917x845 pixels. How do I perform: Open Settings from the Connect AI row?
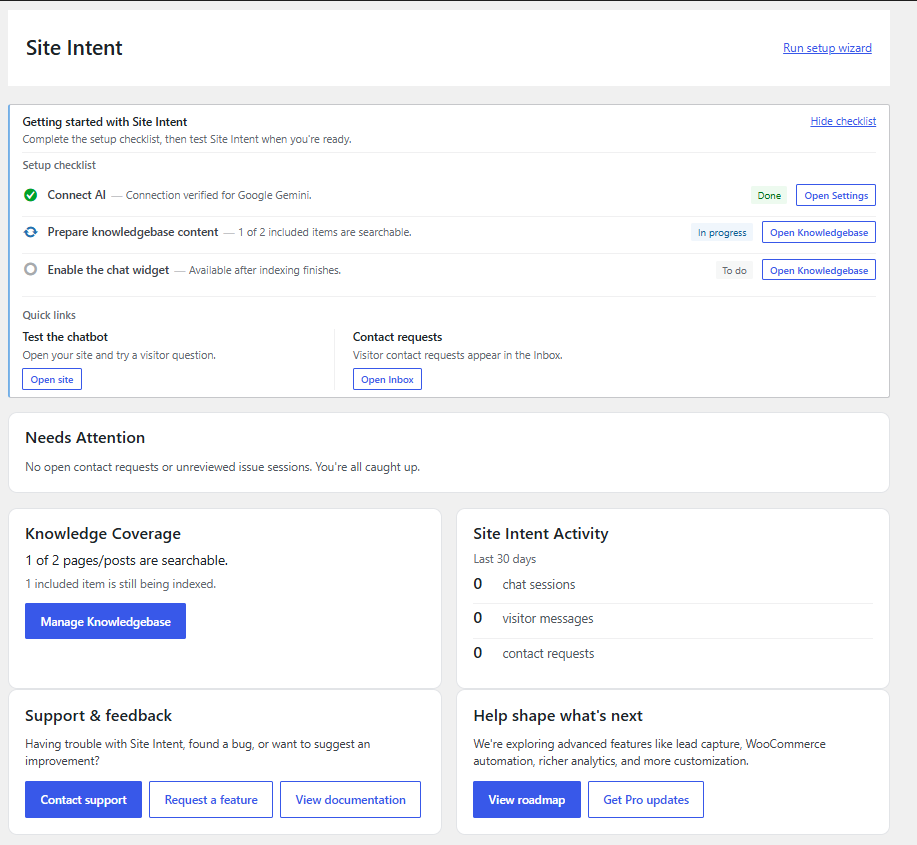click(836, 195)
